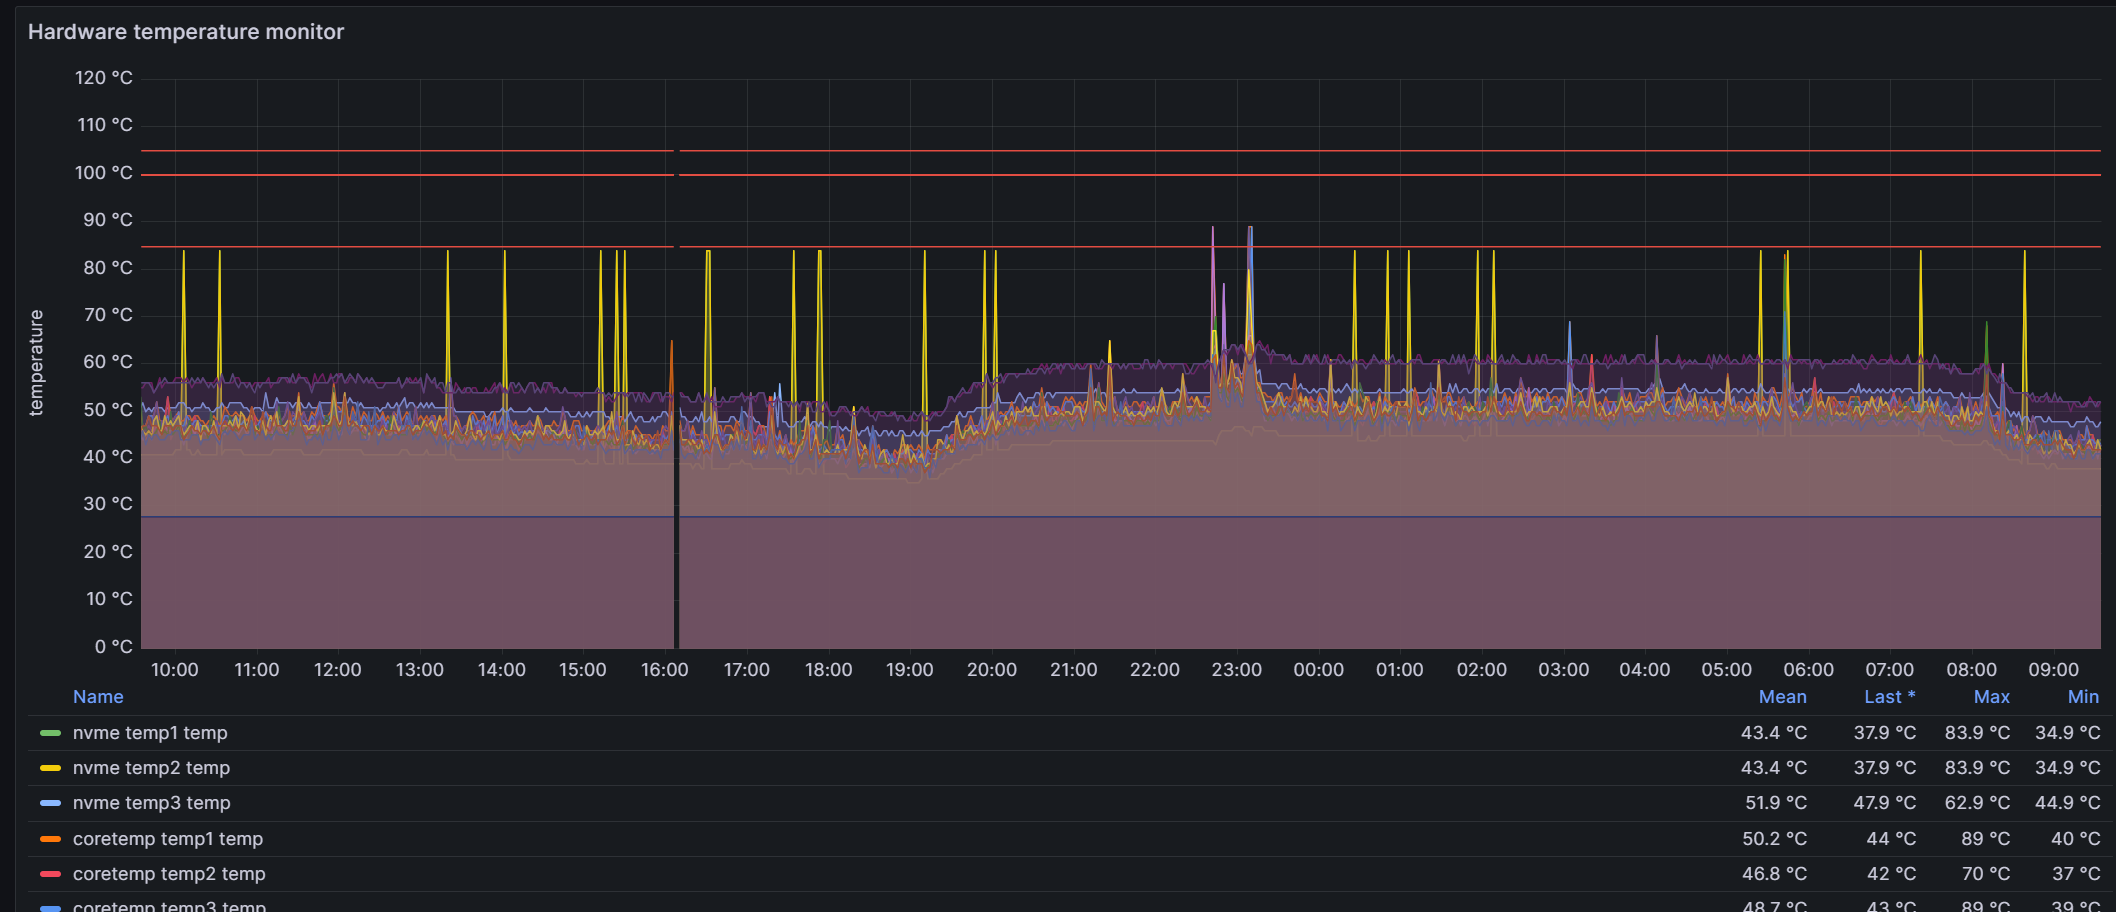
Task: Sort legend by the Max column
Action: tap(1991, 697)
